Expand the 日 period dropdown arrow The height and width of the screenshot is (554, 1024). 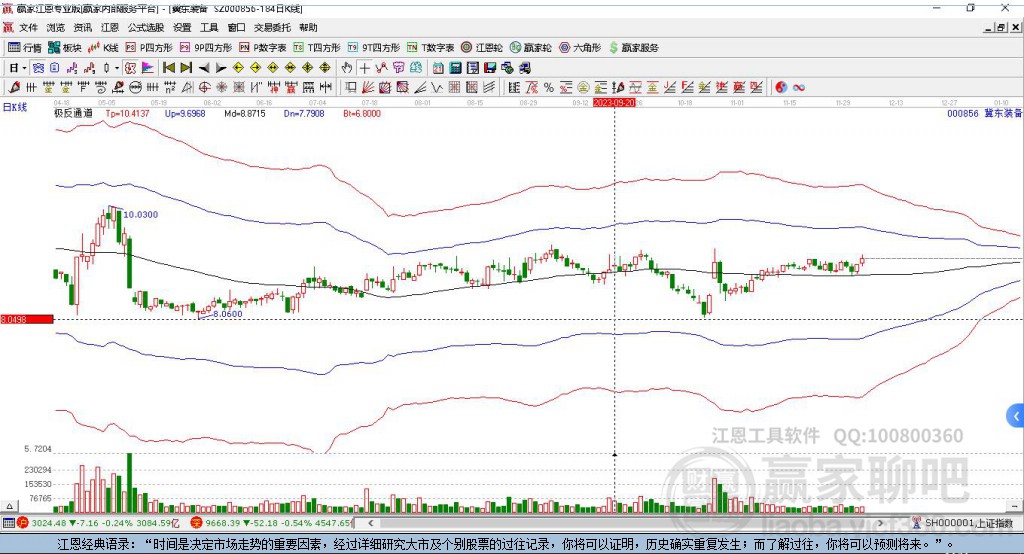24,67
